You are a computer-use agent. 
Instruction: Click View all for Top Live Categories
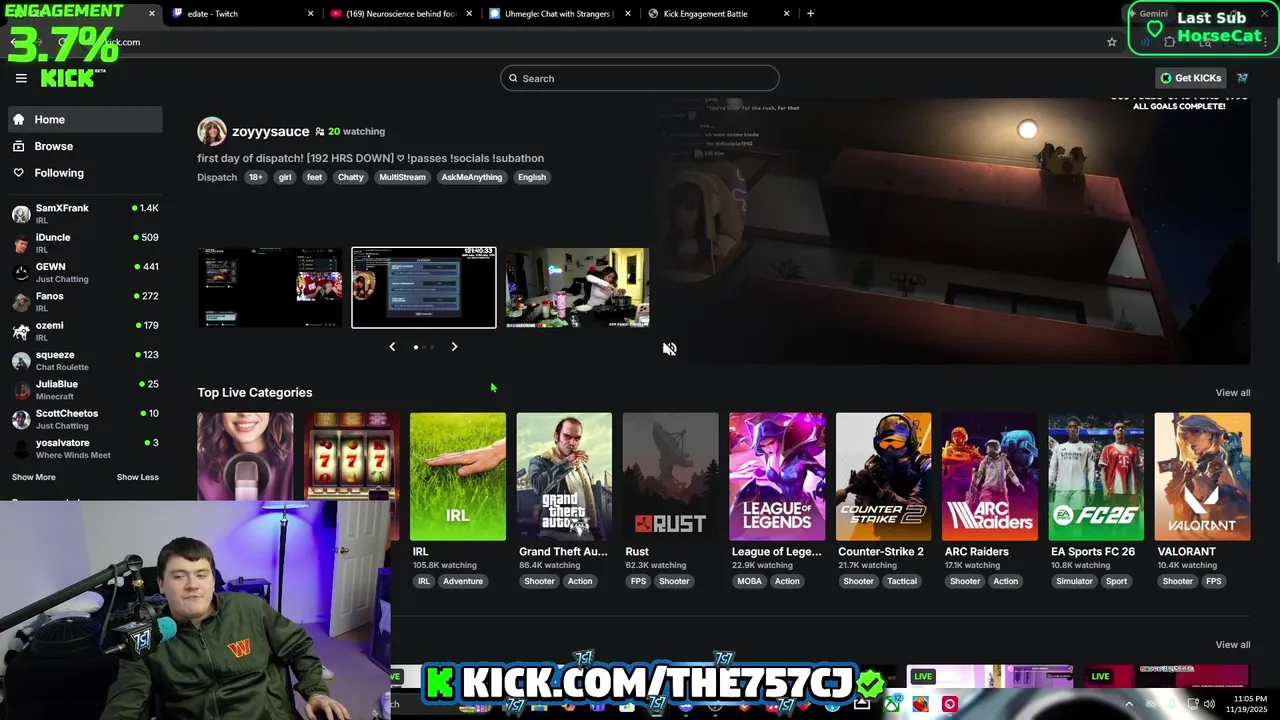pos(1233,392)
